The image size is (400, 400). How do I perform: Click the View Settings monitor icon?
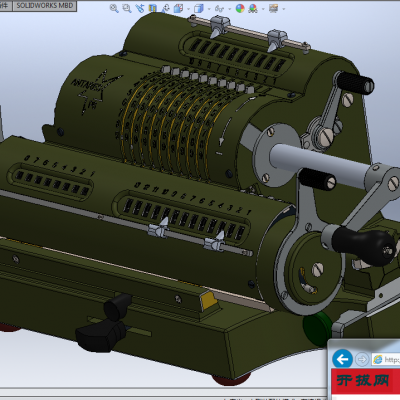tap(273, 8)
